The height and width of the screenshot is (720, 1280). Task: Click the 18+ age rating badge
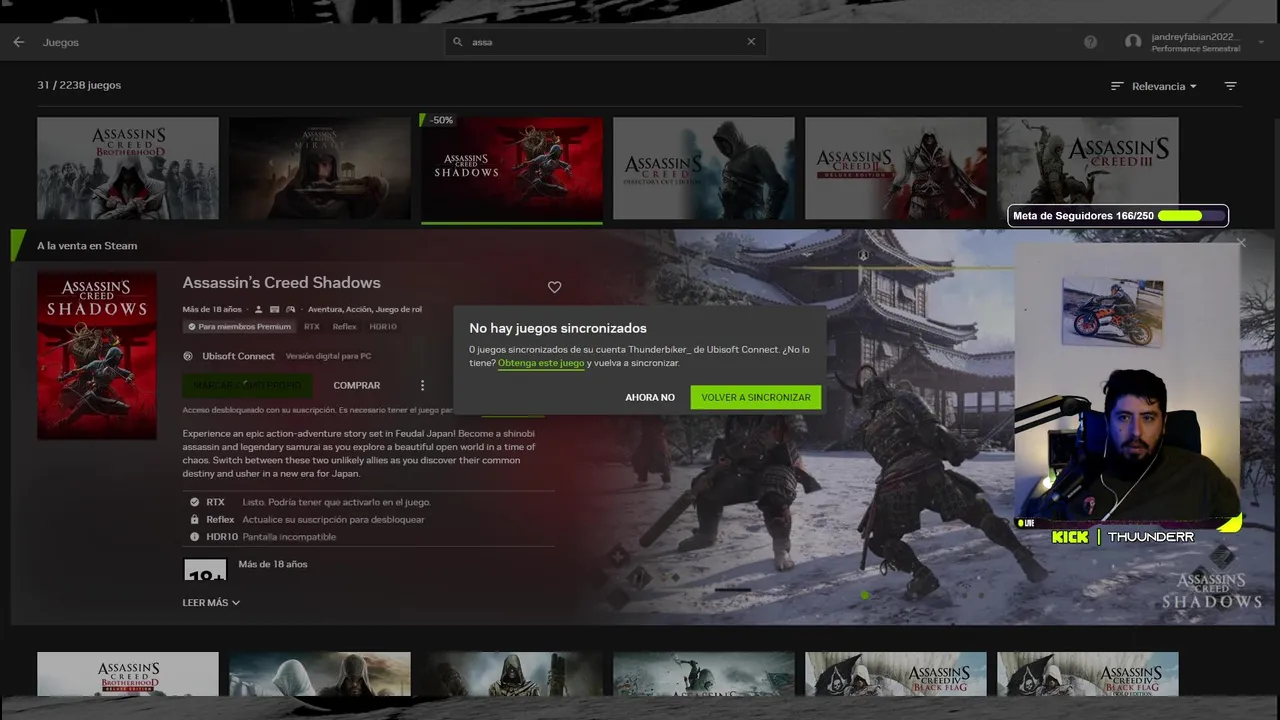205,570
